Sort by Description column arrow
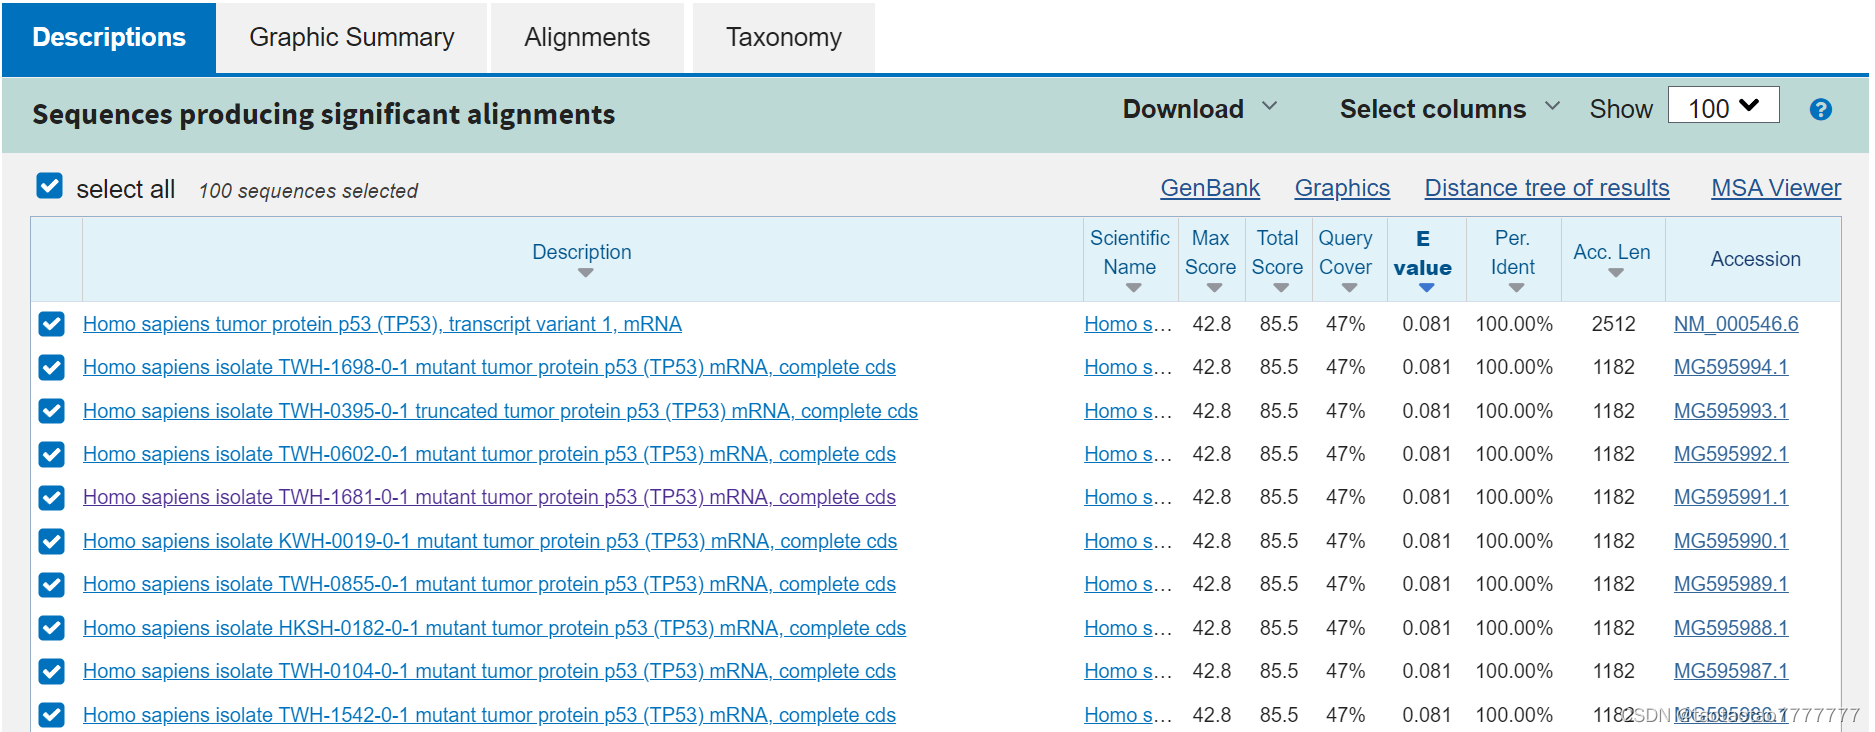Screen dimensions: 1875x732 [585, 273]
